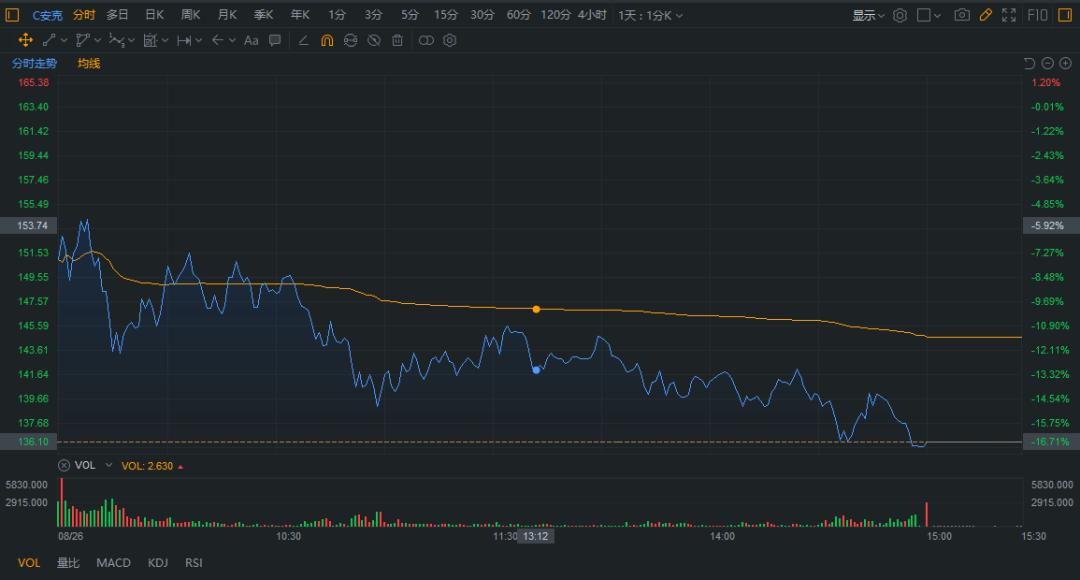Screen dimensions: 1080x580
Task: Click the orange pencil drawing icon
Action: pos(985,15)
